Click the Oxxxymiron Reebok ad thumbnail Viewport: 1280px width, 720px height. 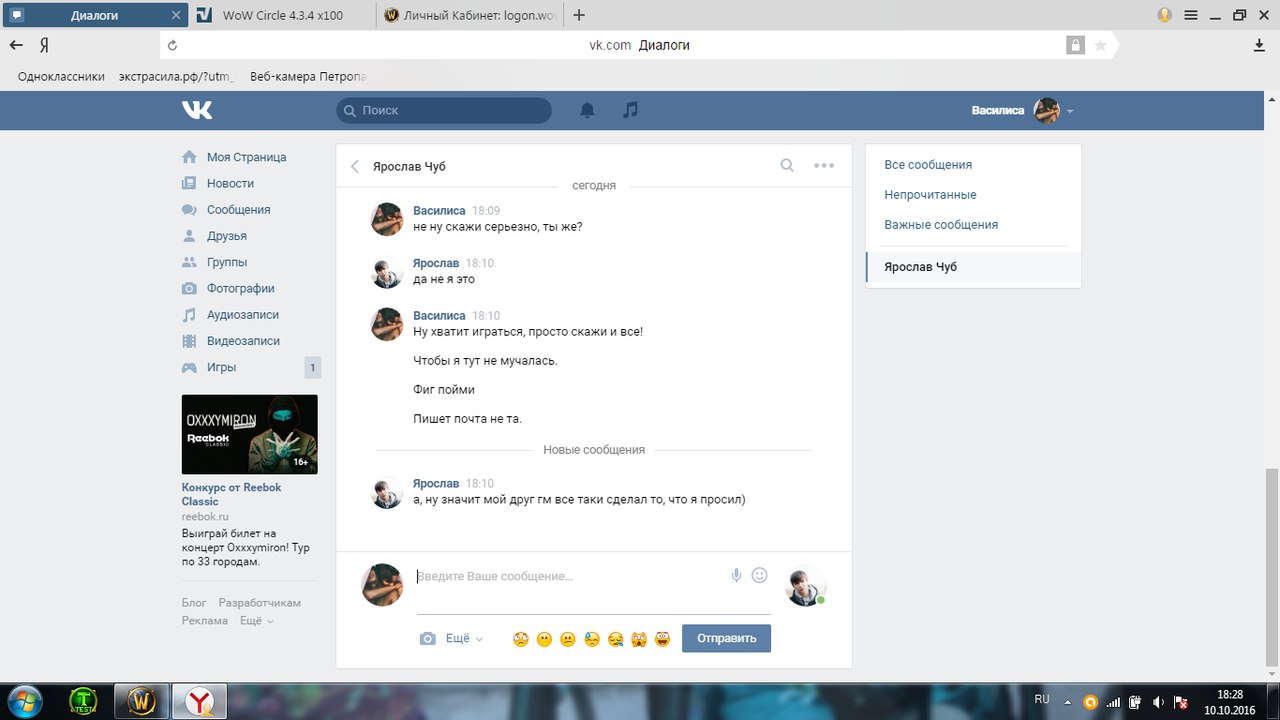pyautogui.click(x=250, y=434)
